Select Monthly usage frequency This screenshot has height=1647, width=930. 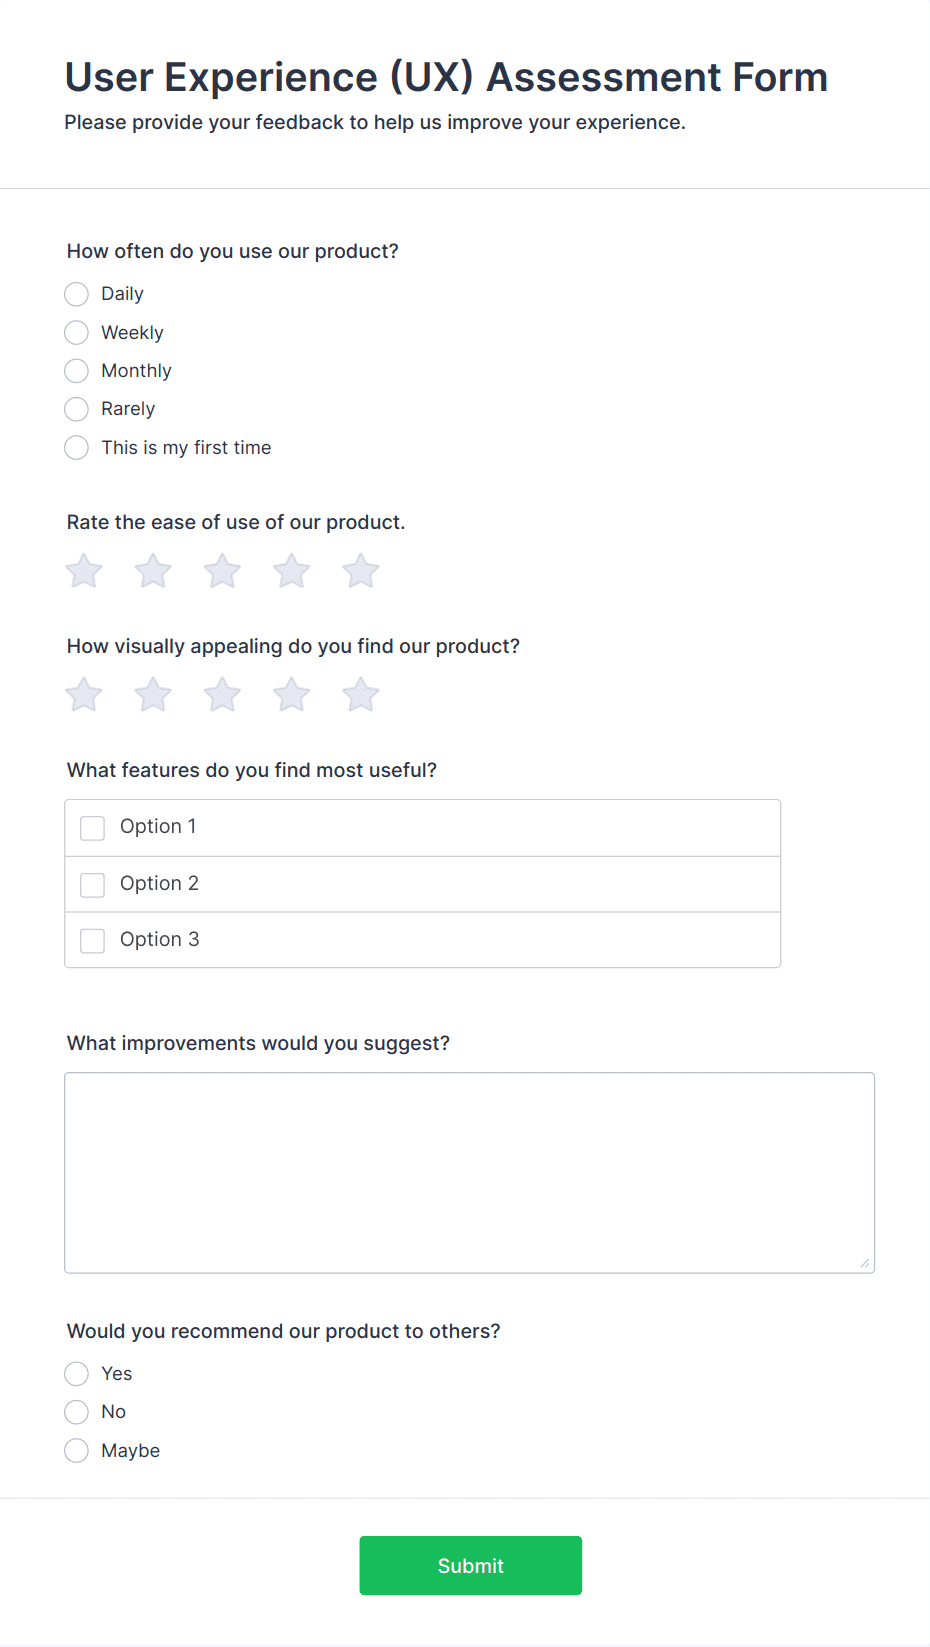pyautogui.click(x=77, y=371)
